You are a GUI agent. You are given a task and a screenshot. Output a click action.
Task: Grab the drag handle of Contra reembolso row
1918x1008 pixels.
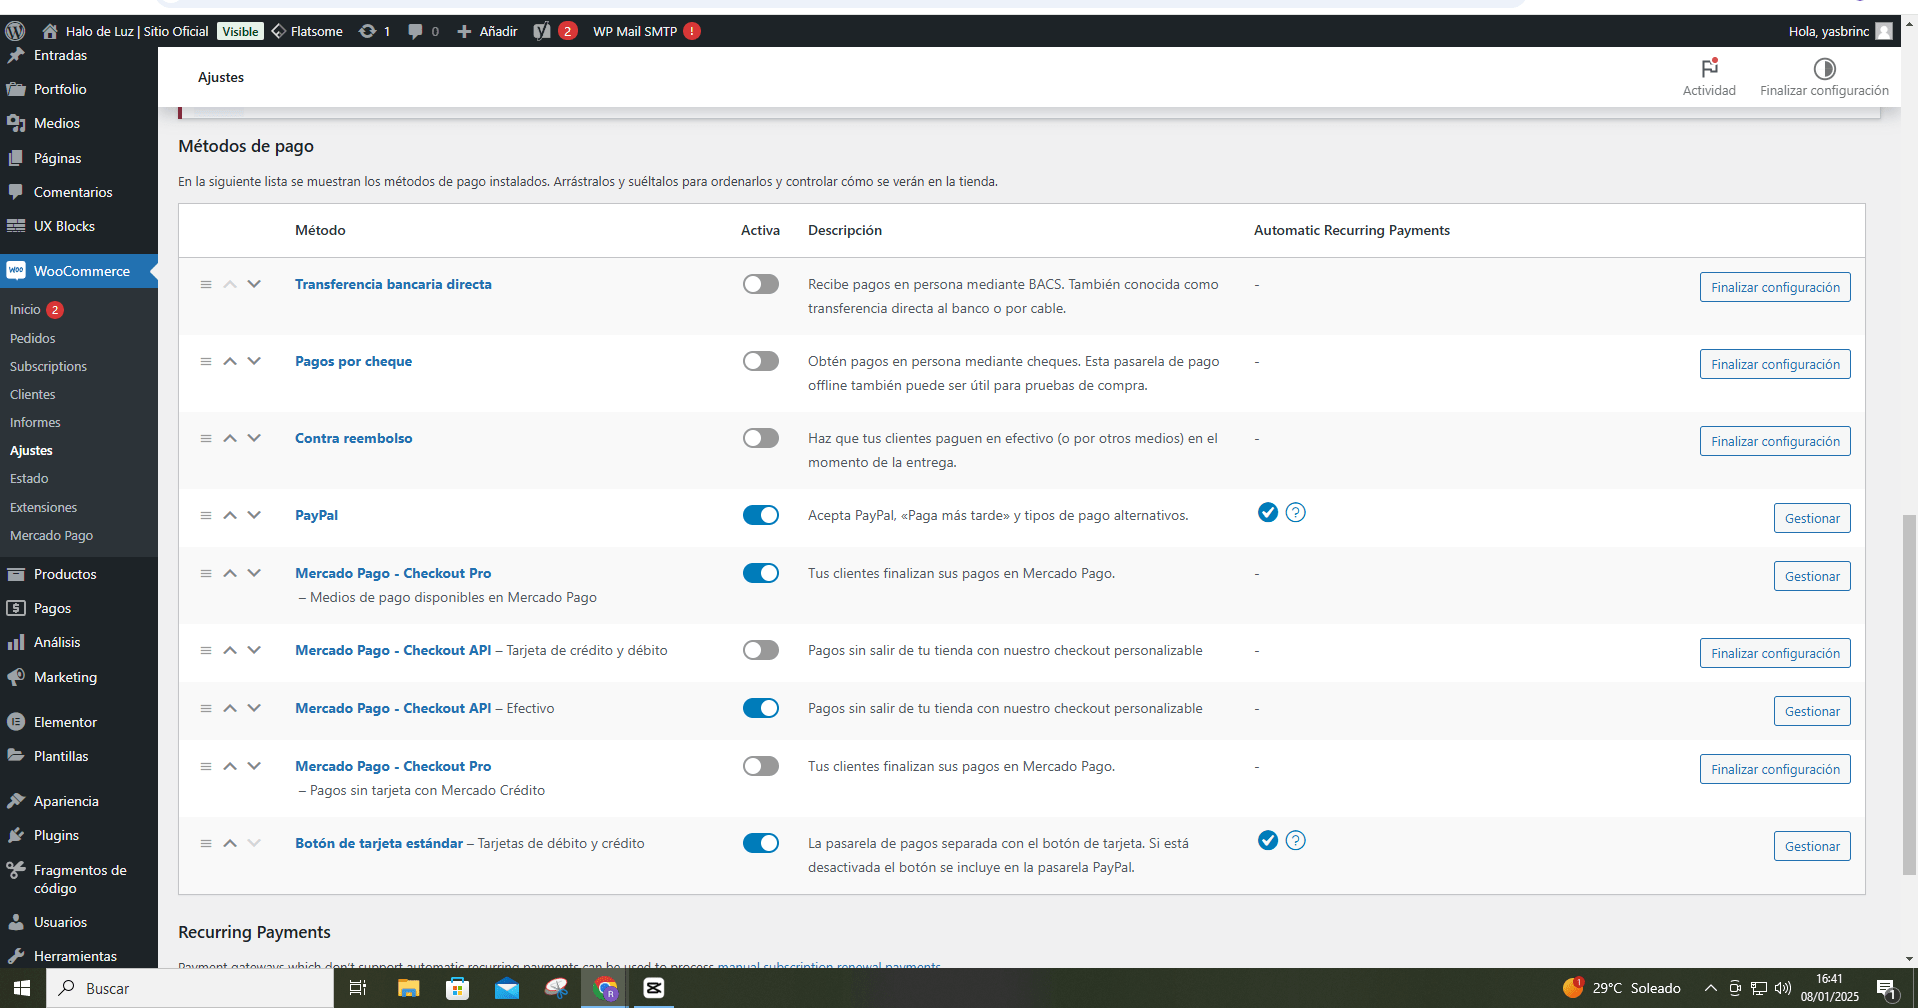click(206, 439)
